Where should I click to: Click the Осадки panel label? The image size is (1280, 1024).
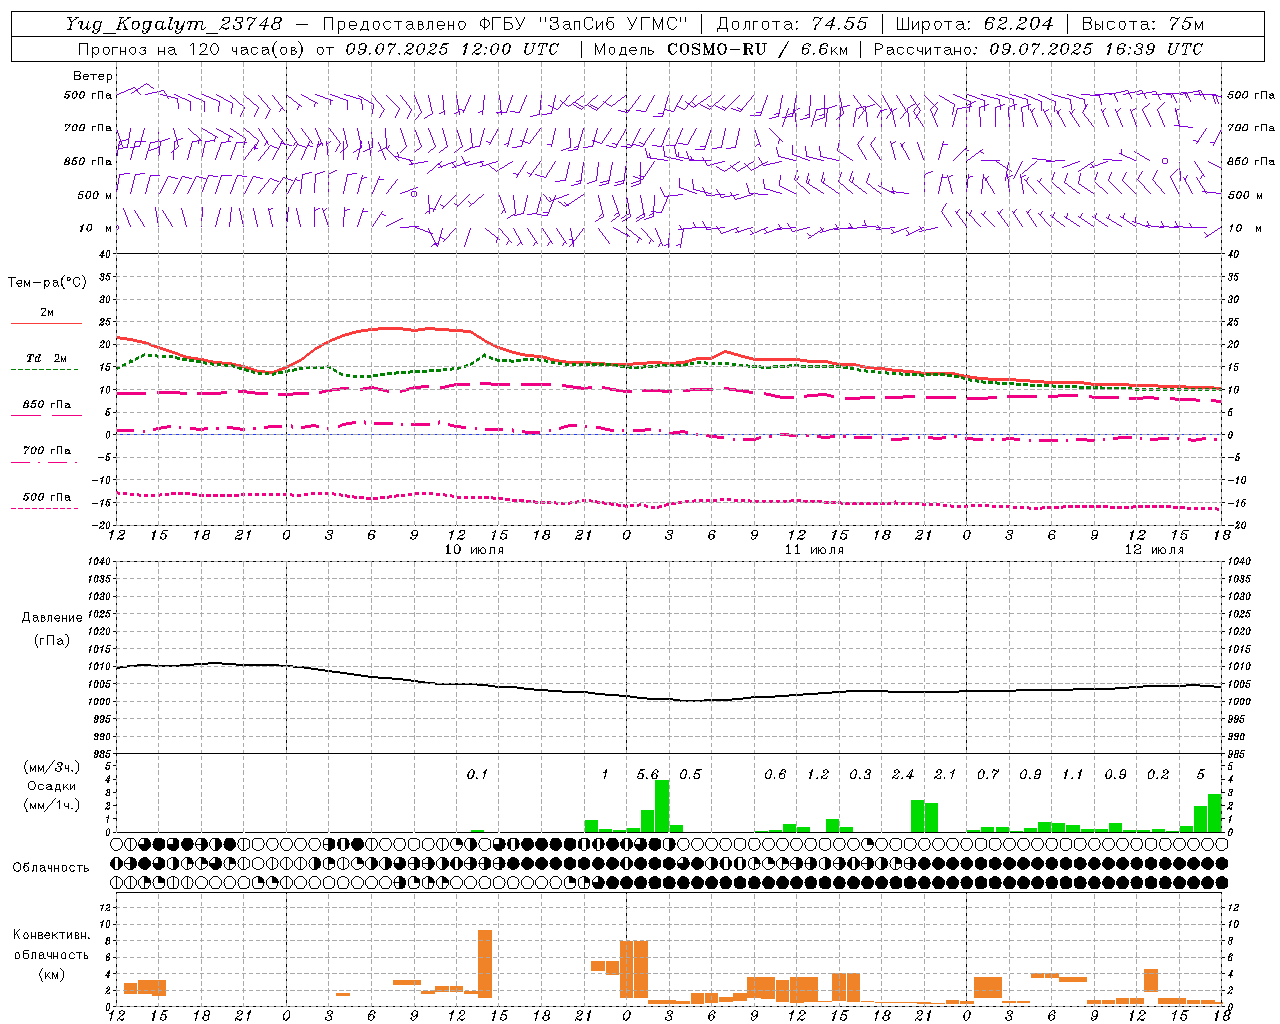pyautogui.click(x=52, y=786)
